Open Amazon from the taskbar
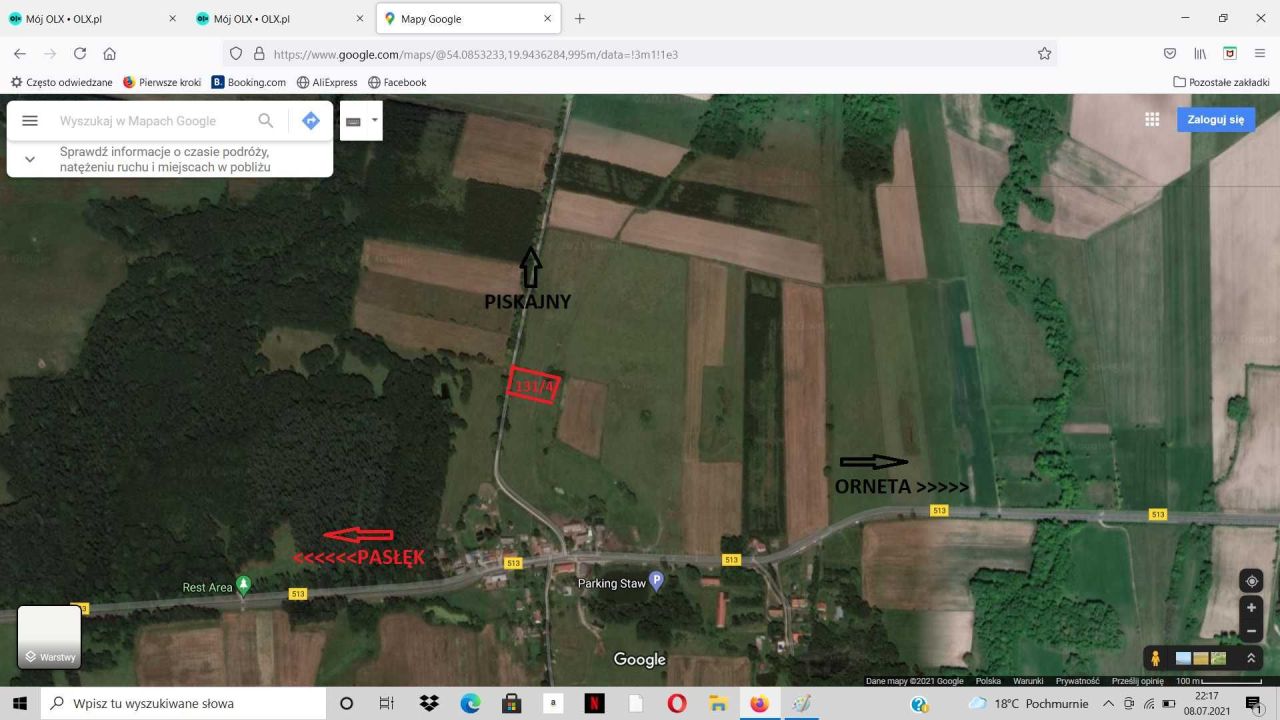The height and width of the screenshot is (720, 1280). [553, 703]
